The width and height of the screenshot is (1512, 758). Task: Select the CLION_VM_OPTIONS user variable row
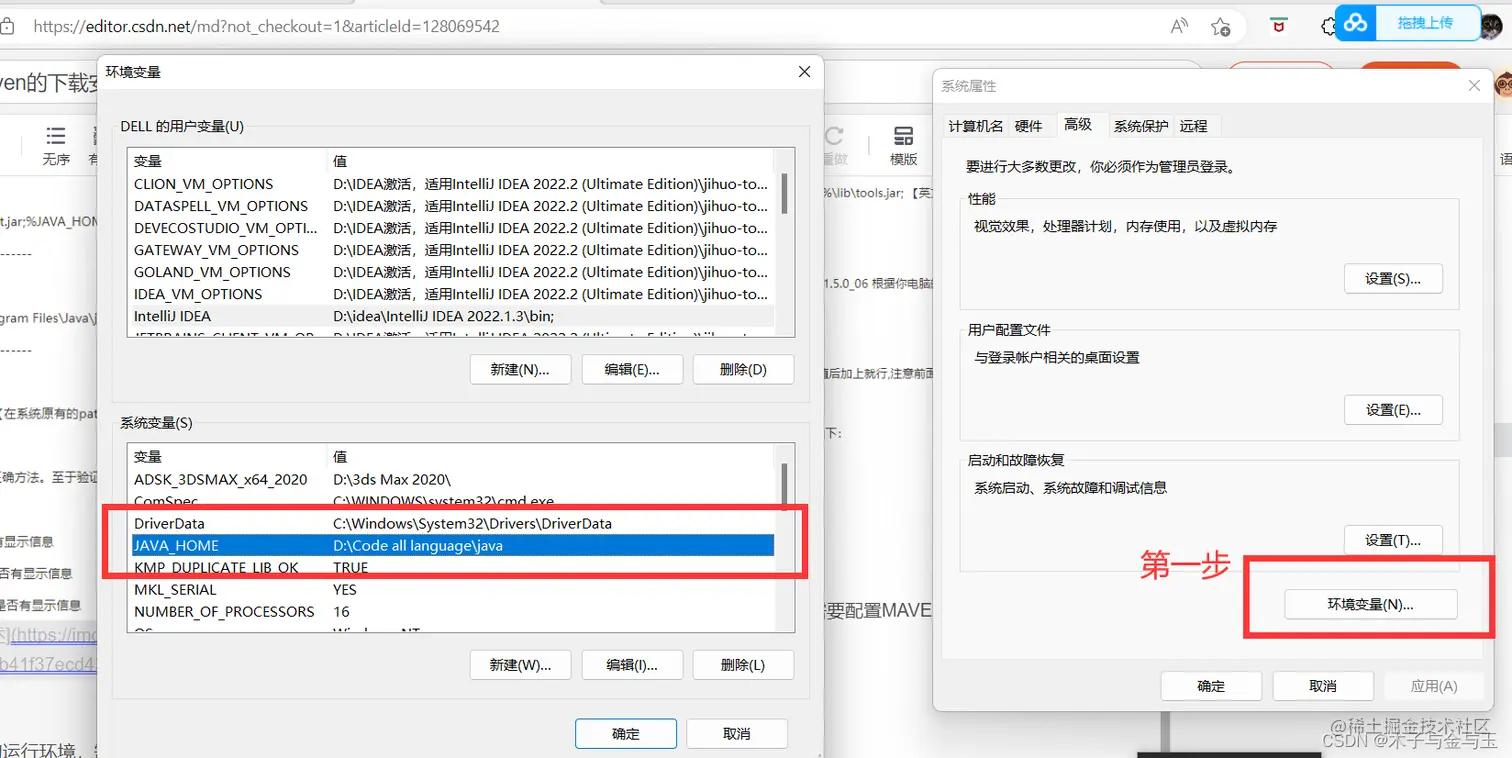click(452, 184)
